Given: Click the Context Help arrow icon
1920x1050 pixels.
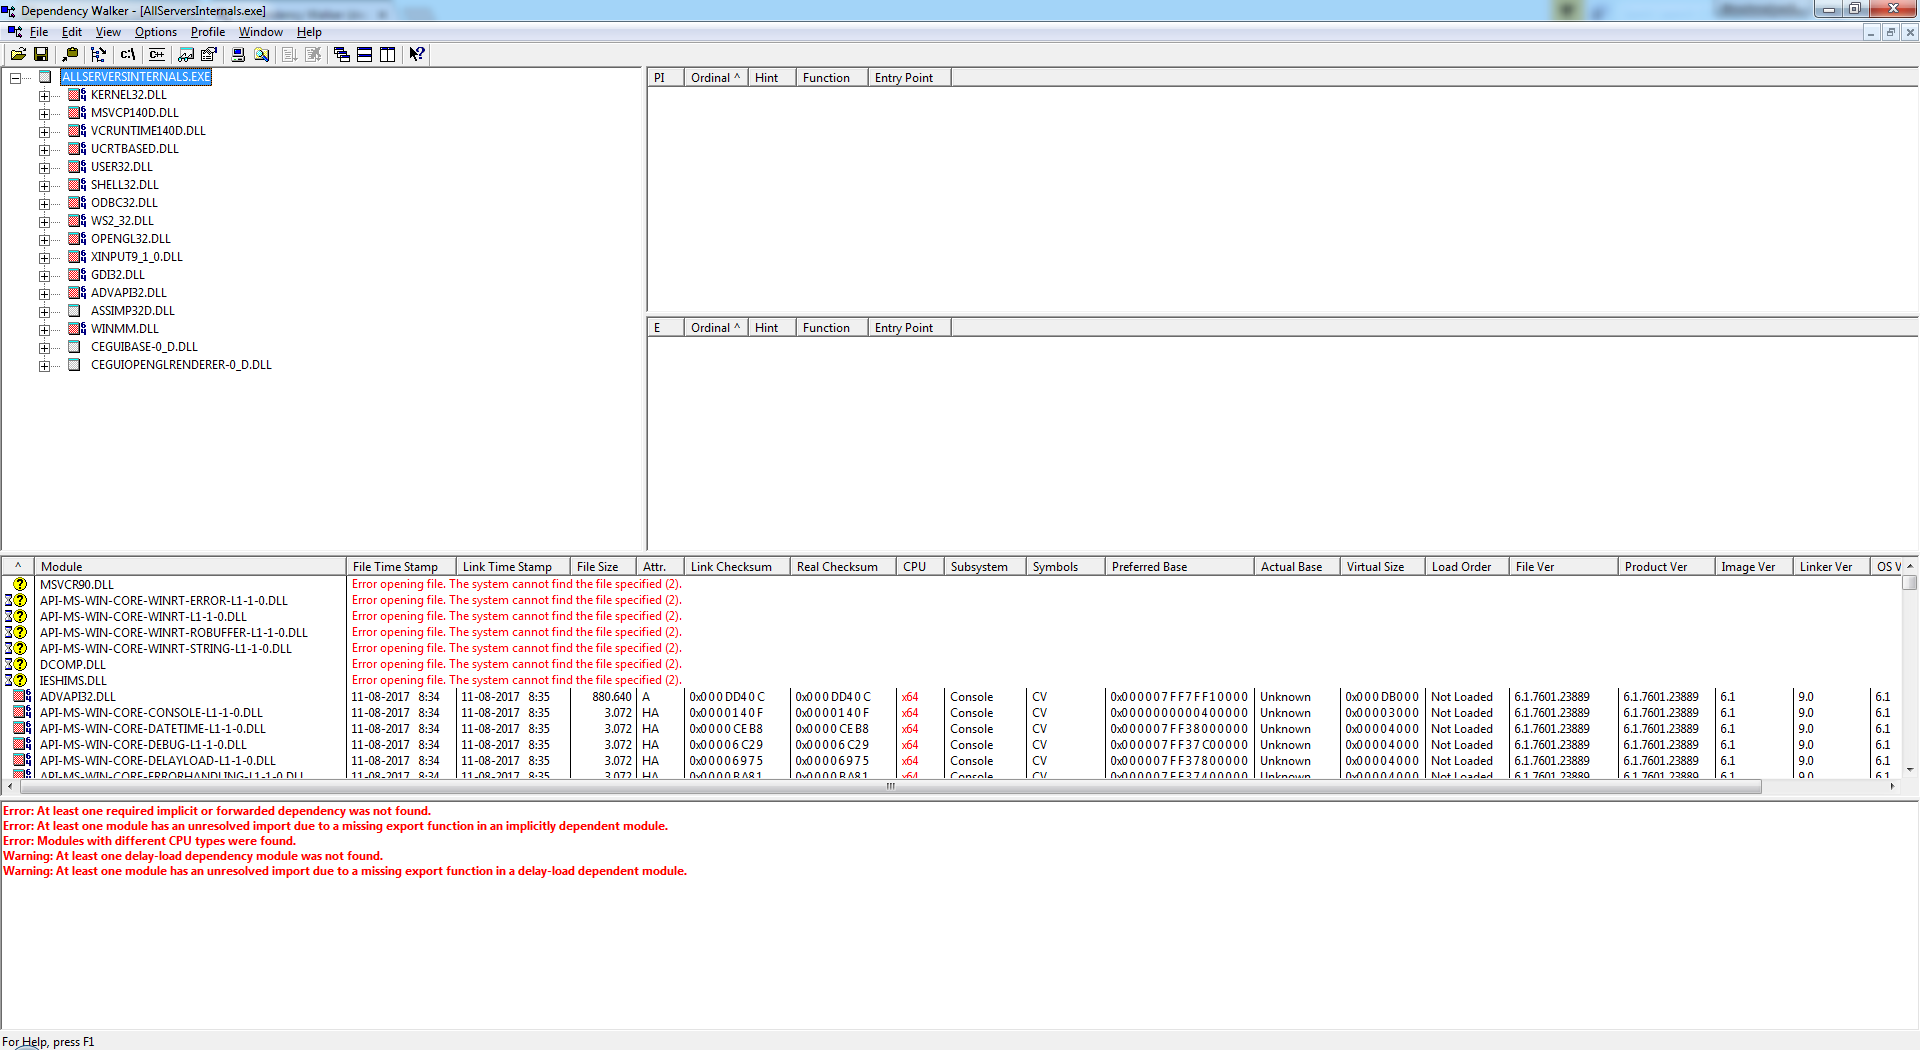Looking at the screenshot, I should (417, 55).
